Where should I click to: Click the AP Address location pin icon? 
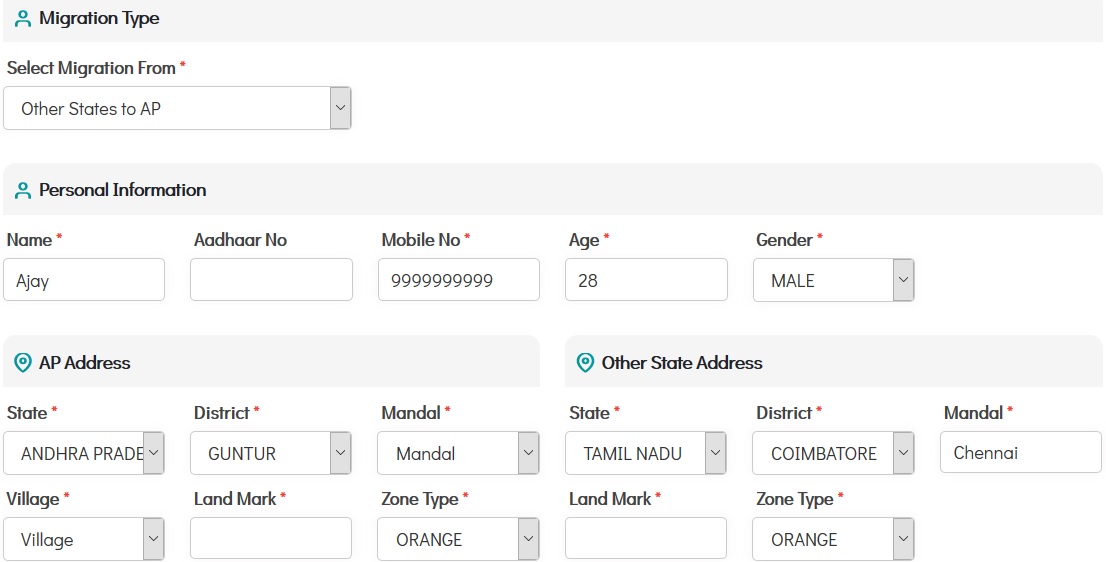point(23,363)
